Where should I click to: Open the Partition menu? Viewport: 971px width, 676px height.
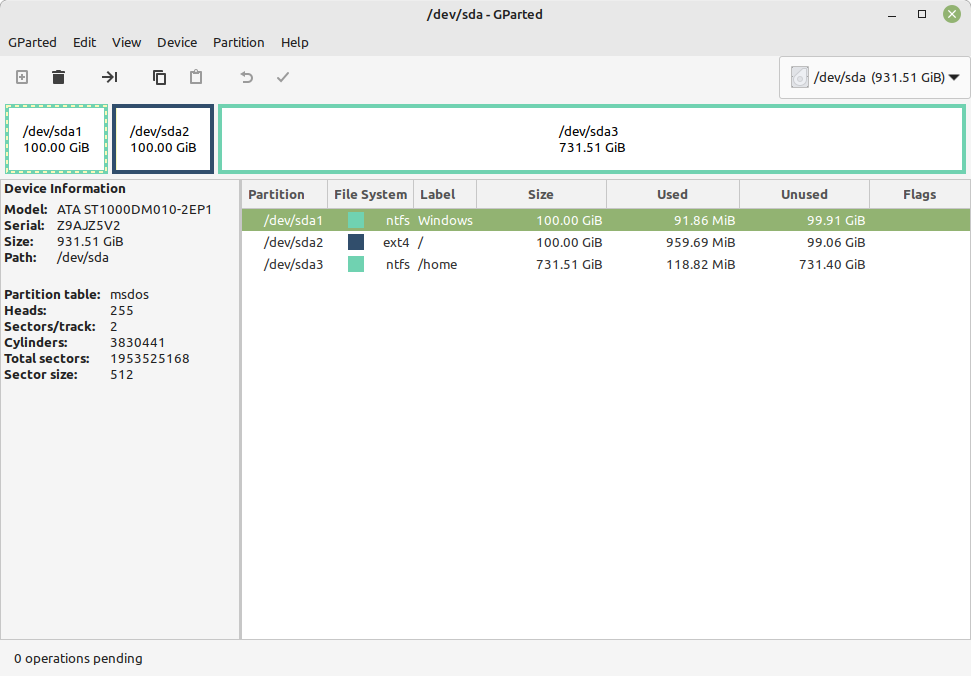tap(238, 42)
